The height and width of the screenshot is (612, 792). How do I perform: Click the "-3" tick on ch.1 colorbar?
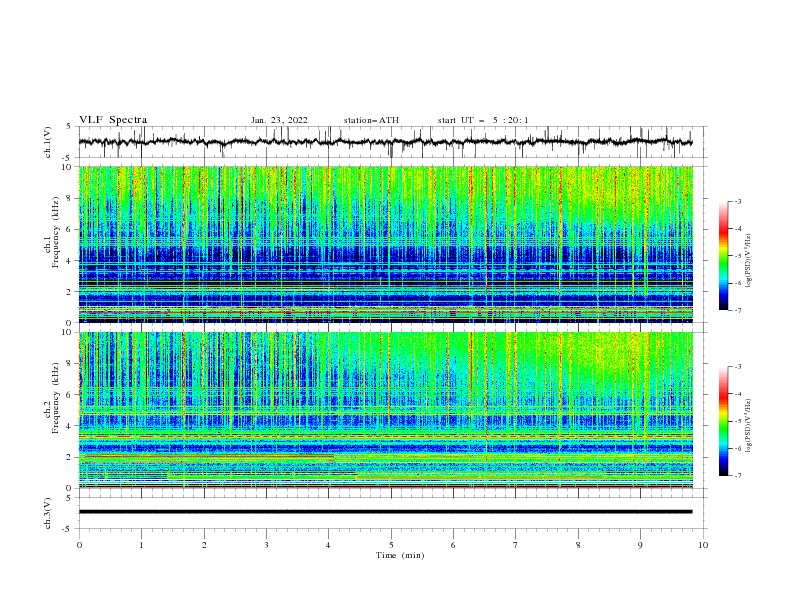pyautogui.click(x=737, y=201)
